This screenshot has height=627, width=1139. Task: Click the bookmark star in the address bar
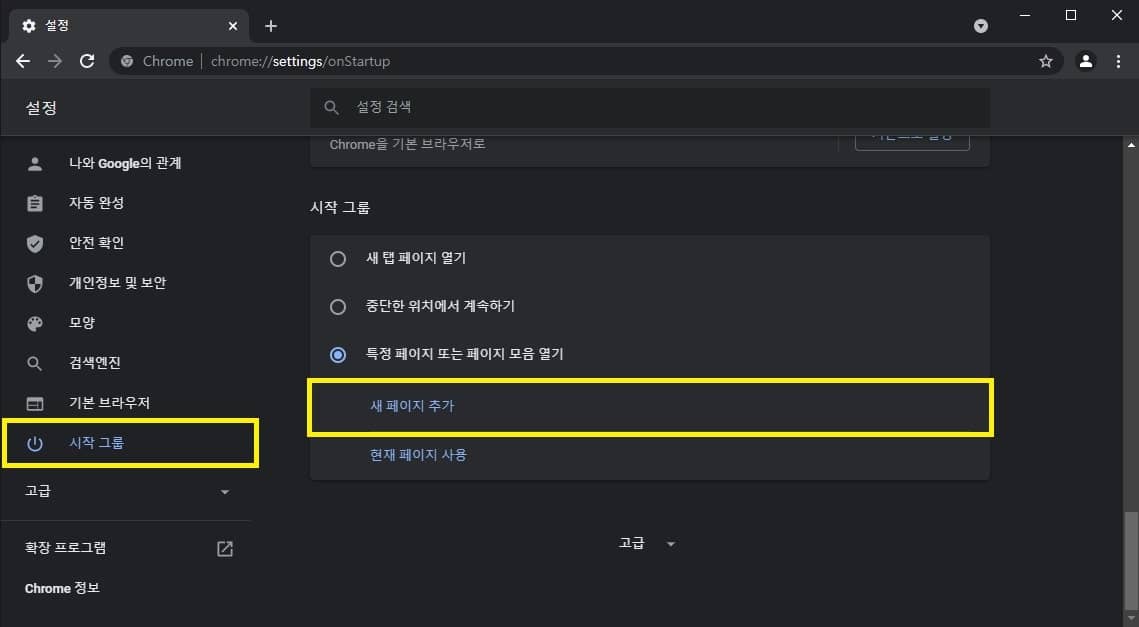[x=1046, y=61]
